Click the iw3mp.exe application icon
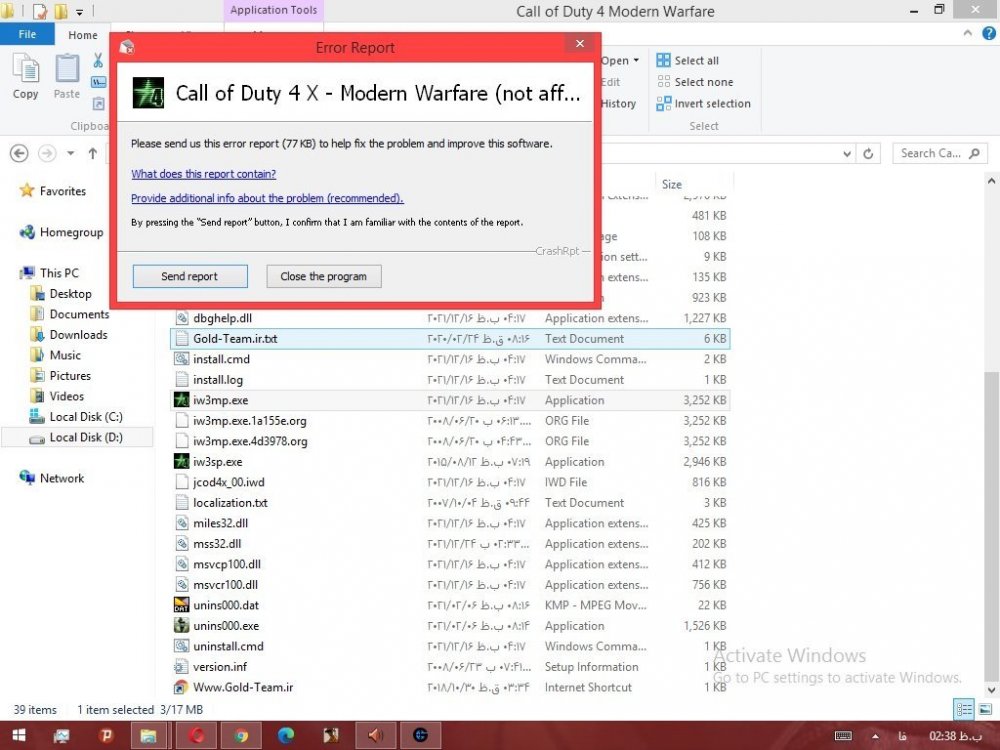Image resolution: width=1000 pixels, height=750 pixels. (182, 400)
